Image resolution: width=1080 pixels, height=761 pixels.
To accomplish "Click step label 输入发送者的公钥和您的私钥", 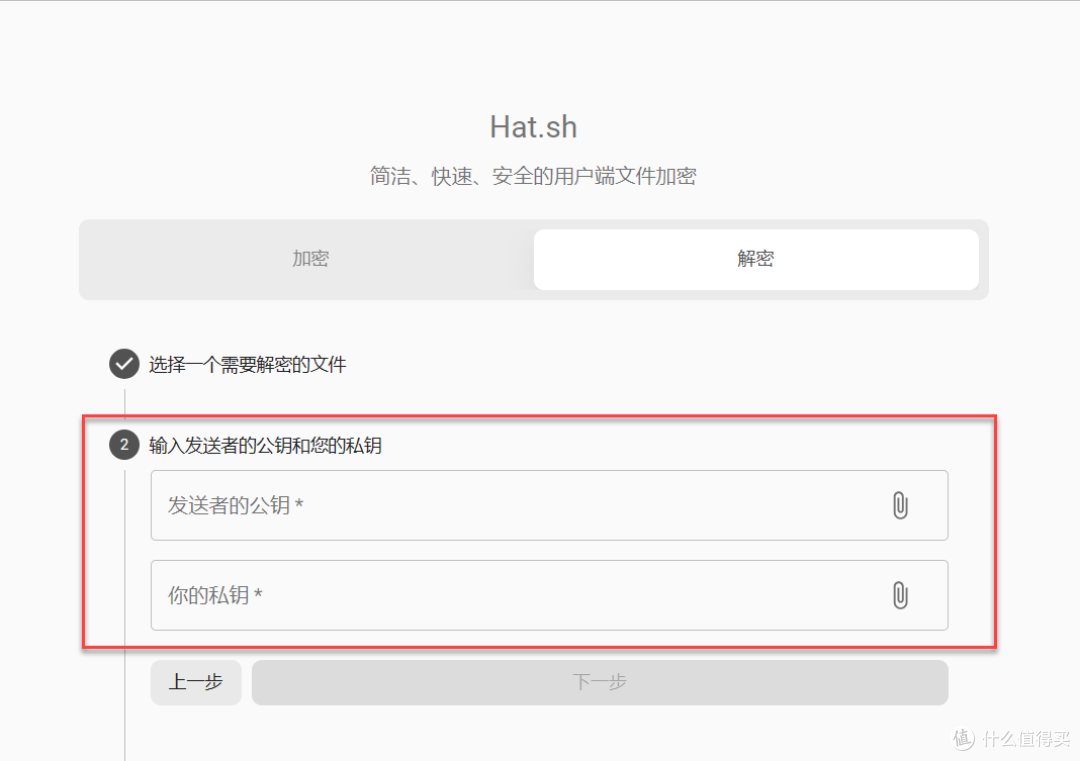I will (x=265, y=446).
